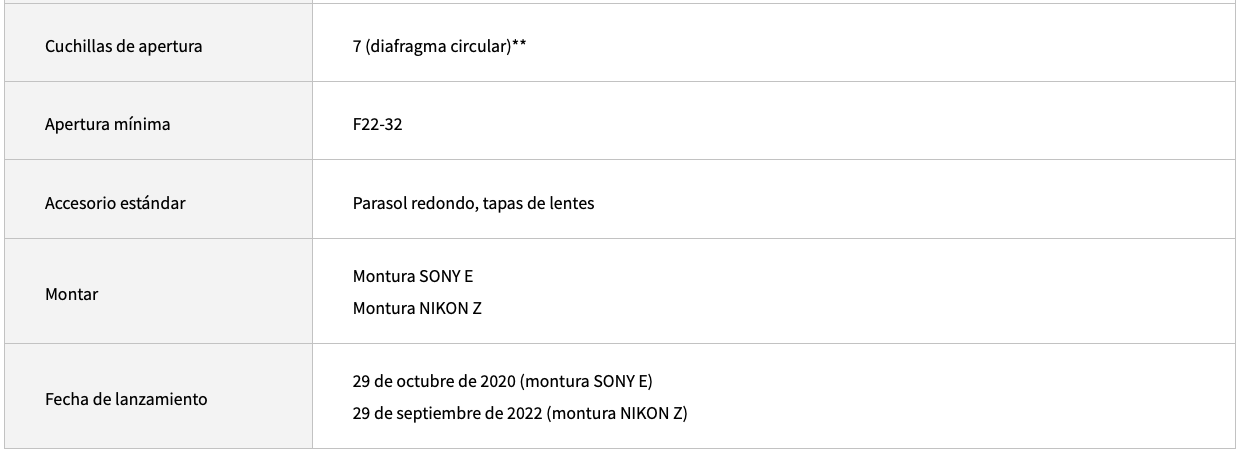1238x452 pixels.
Task: Click the "Apertura mínima" row label
Action: pyautogui.click(x=107, y=125)
